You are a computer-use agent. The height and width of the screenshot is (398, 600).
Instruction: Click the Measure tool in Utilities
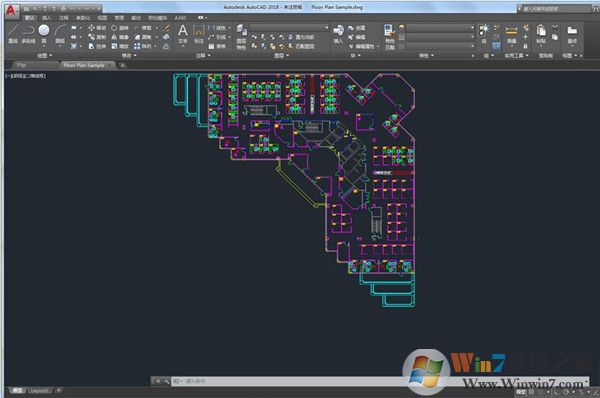pyautogui.click(x=512, y=34)
